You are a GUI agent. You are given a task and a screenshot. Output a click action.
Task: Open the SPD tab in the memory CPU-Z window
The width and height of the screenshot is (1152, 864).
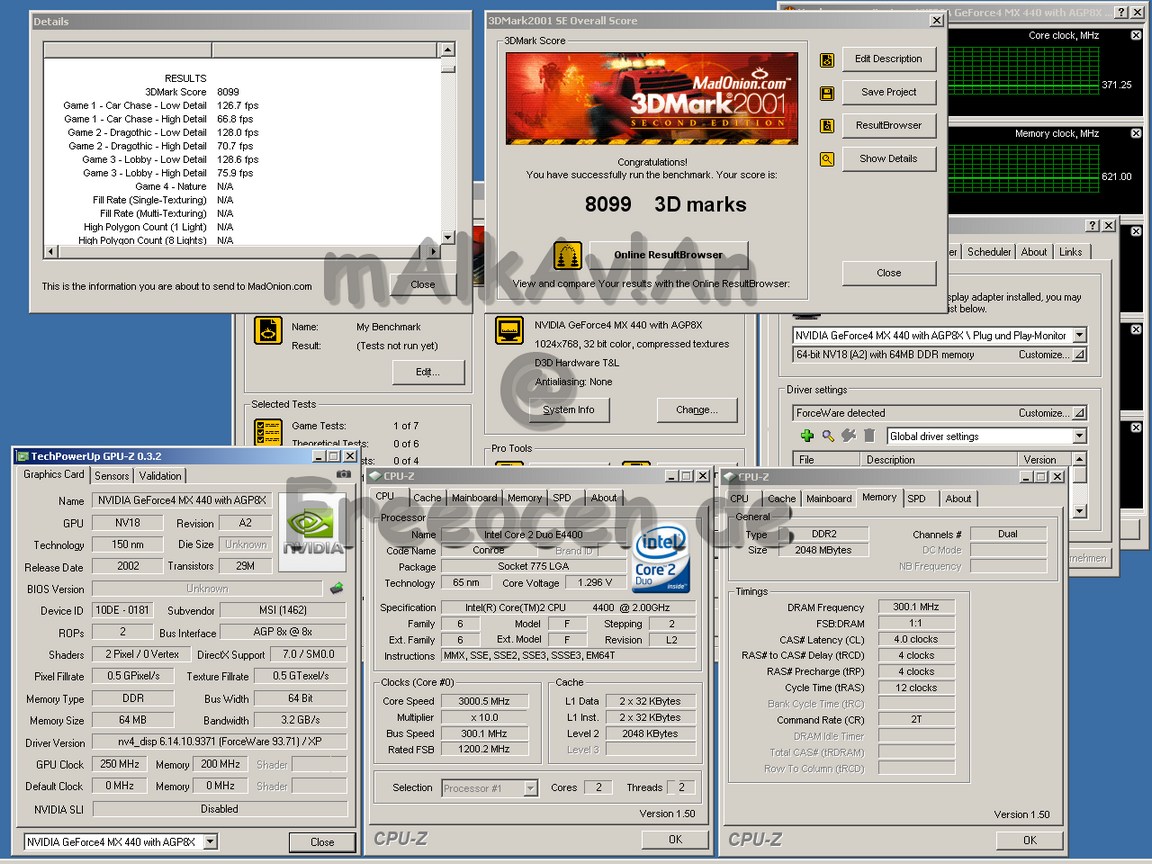click(x=916, y=498)
